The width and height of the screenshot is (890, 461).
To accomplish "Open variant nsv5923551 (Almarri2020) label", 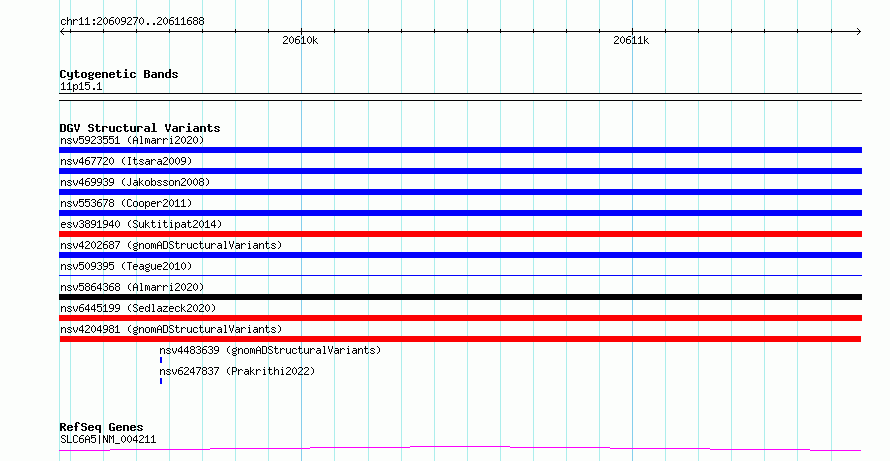I will [132, 140].
